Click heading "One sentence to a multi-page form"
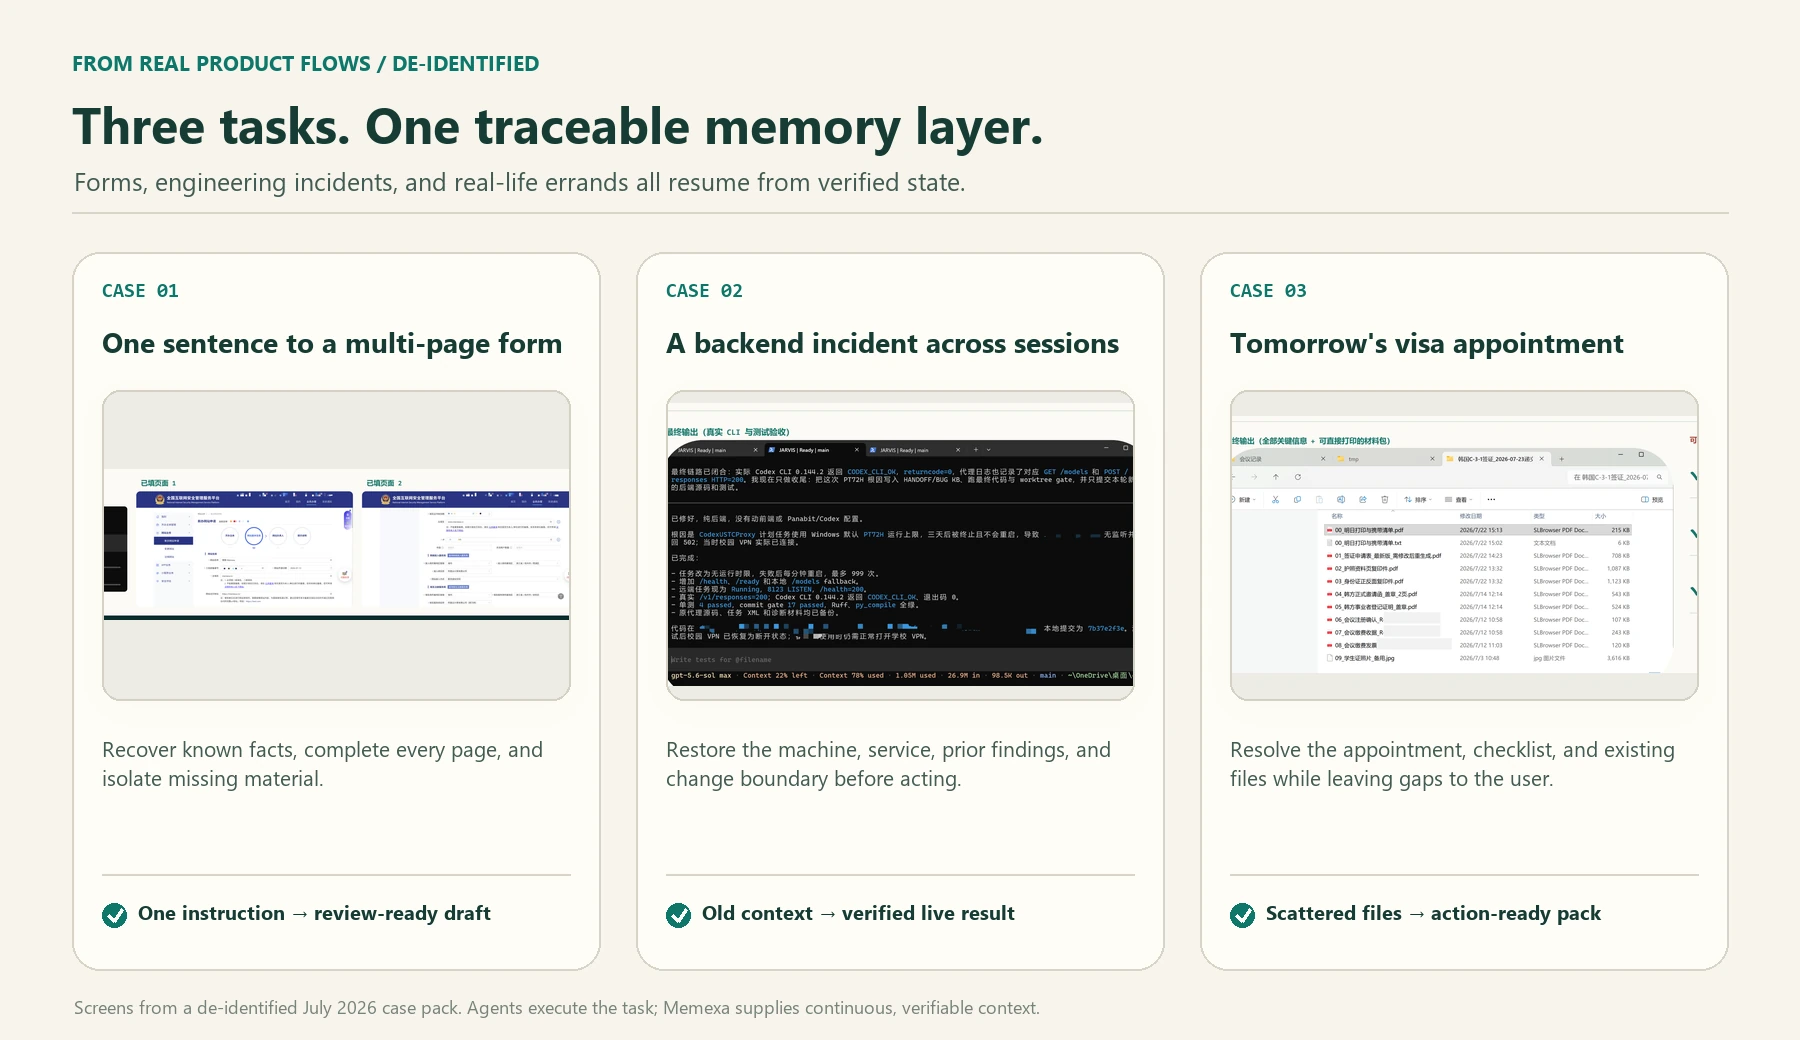 point(332,344)
